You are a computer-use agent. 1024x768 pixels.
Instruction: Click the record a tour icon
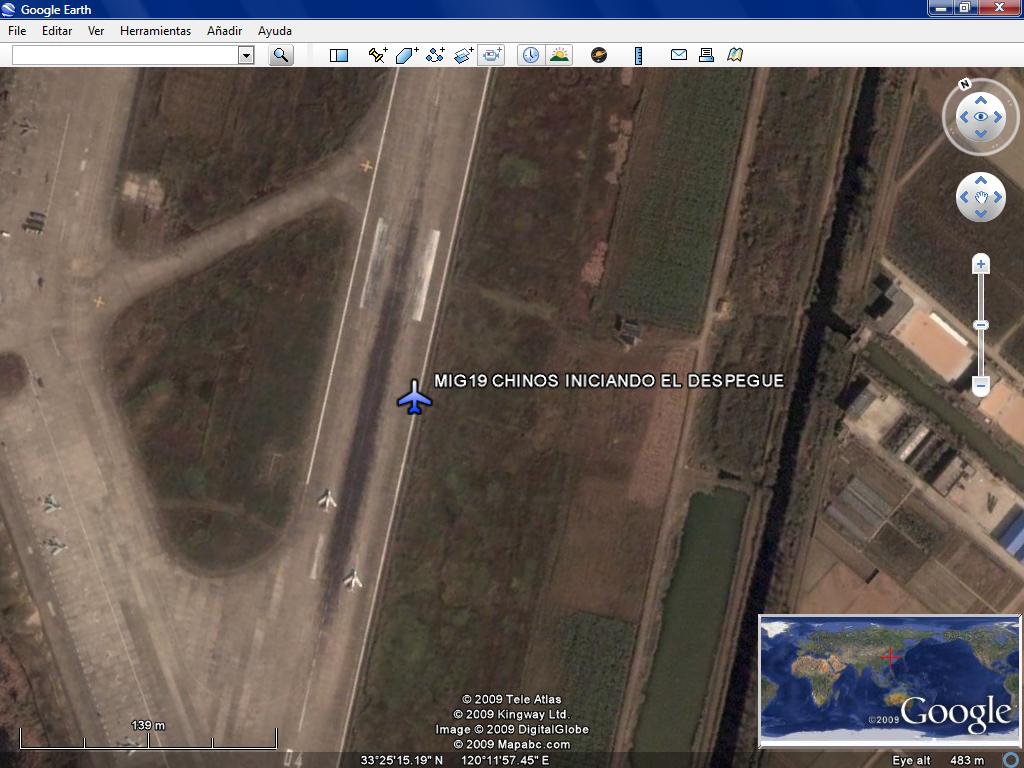click(492, 55)
